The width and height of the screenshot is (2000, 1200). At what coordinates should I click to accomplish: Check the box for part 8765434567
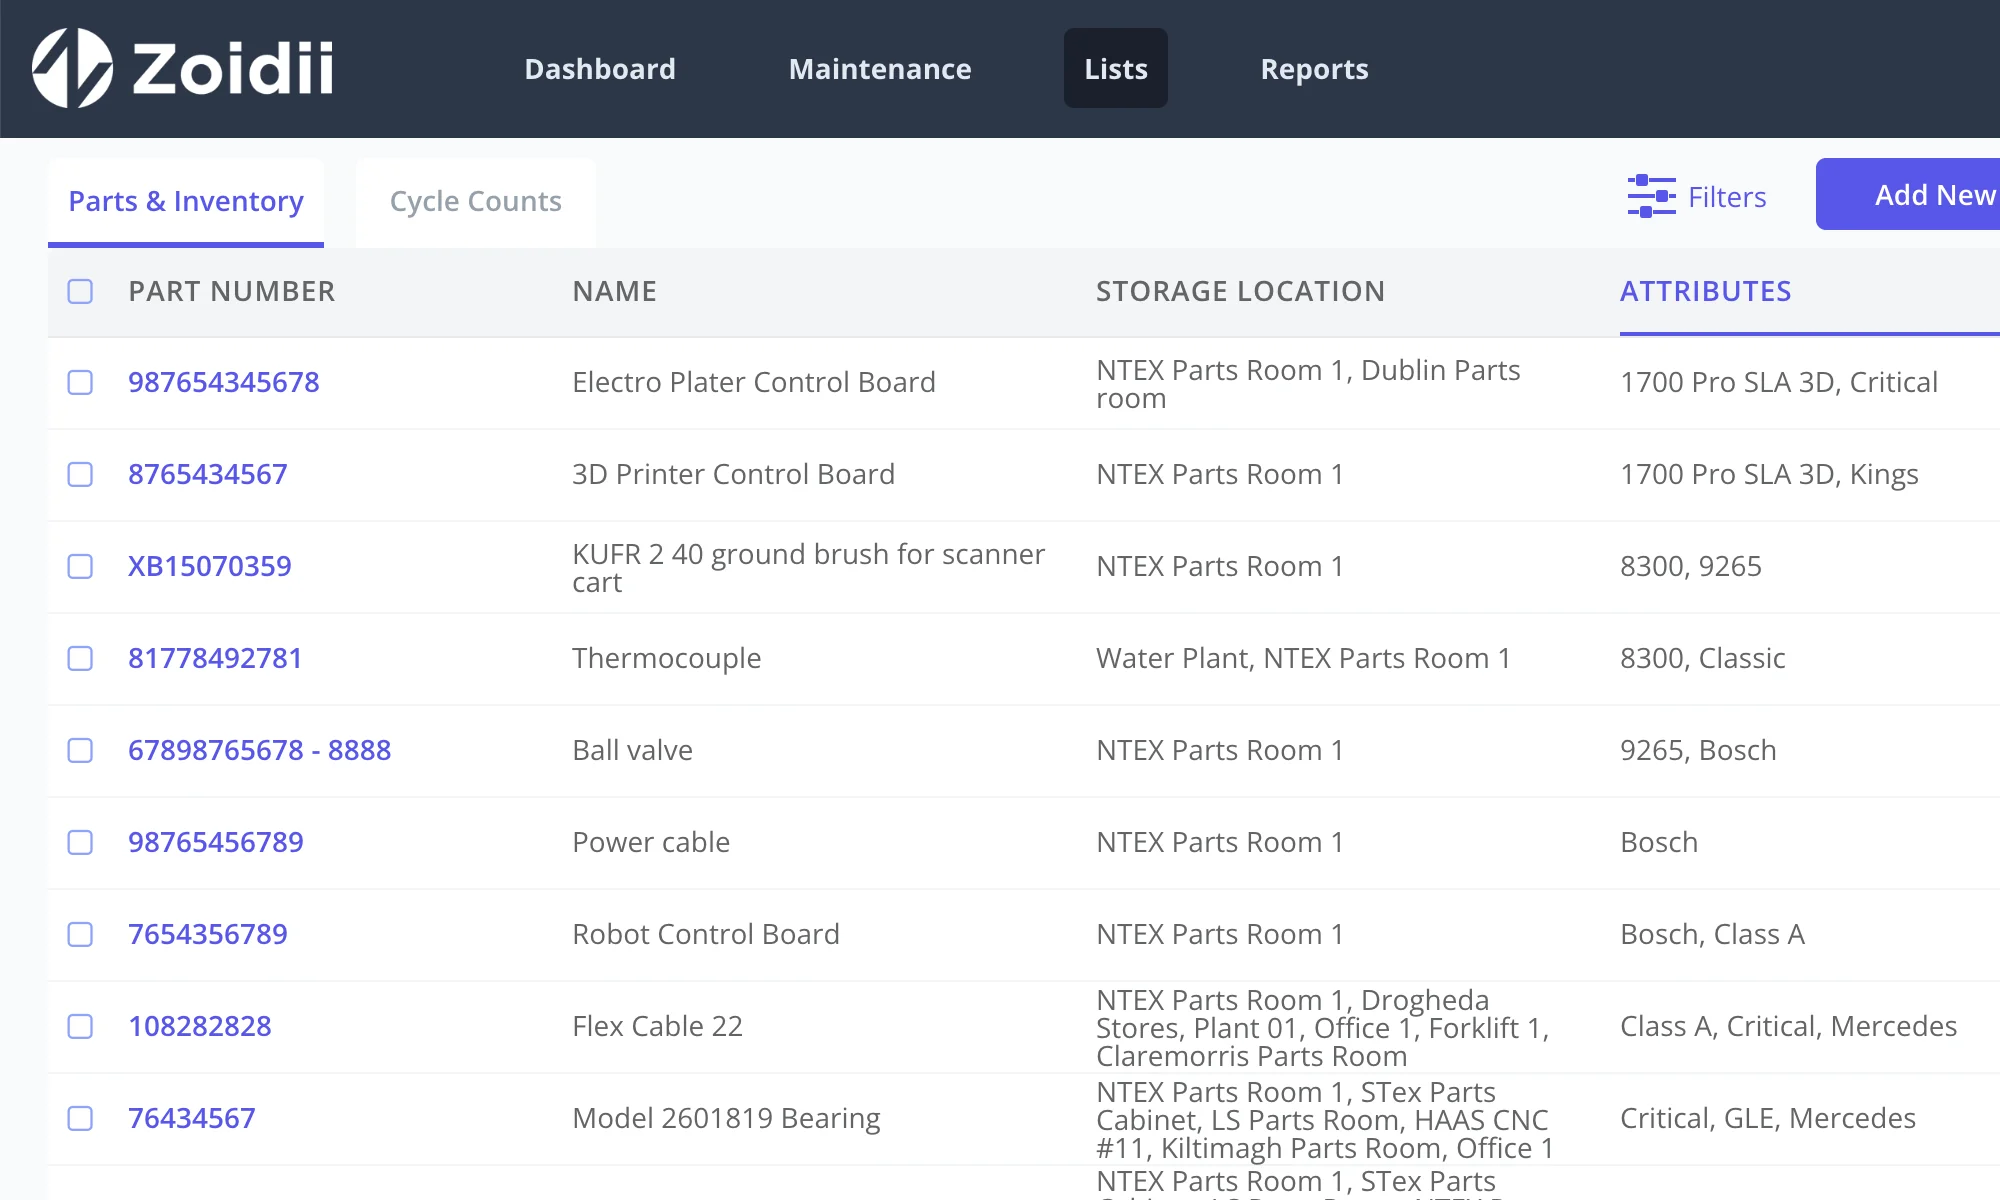tap(80, 474)
